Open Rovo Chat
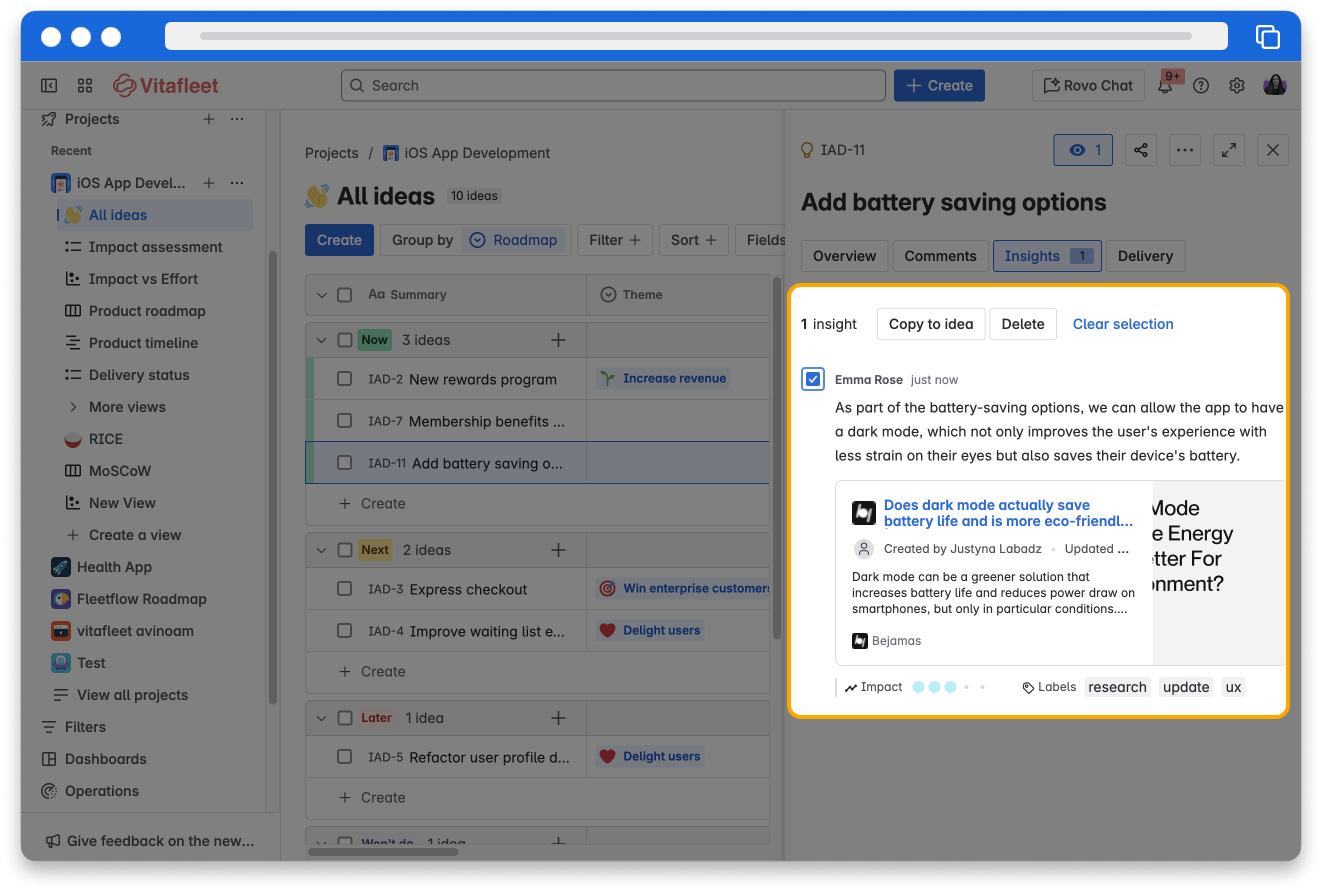This screenshot has height=892, width=1322. pos(1089,86)
